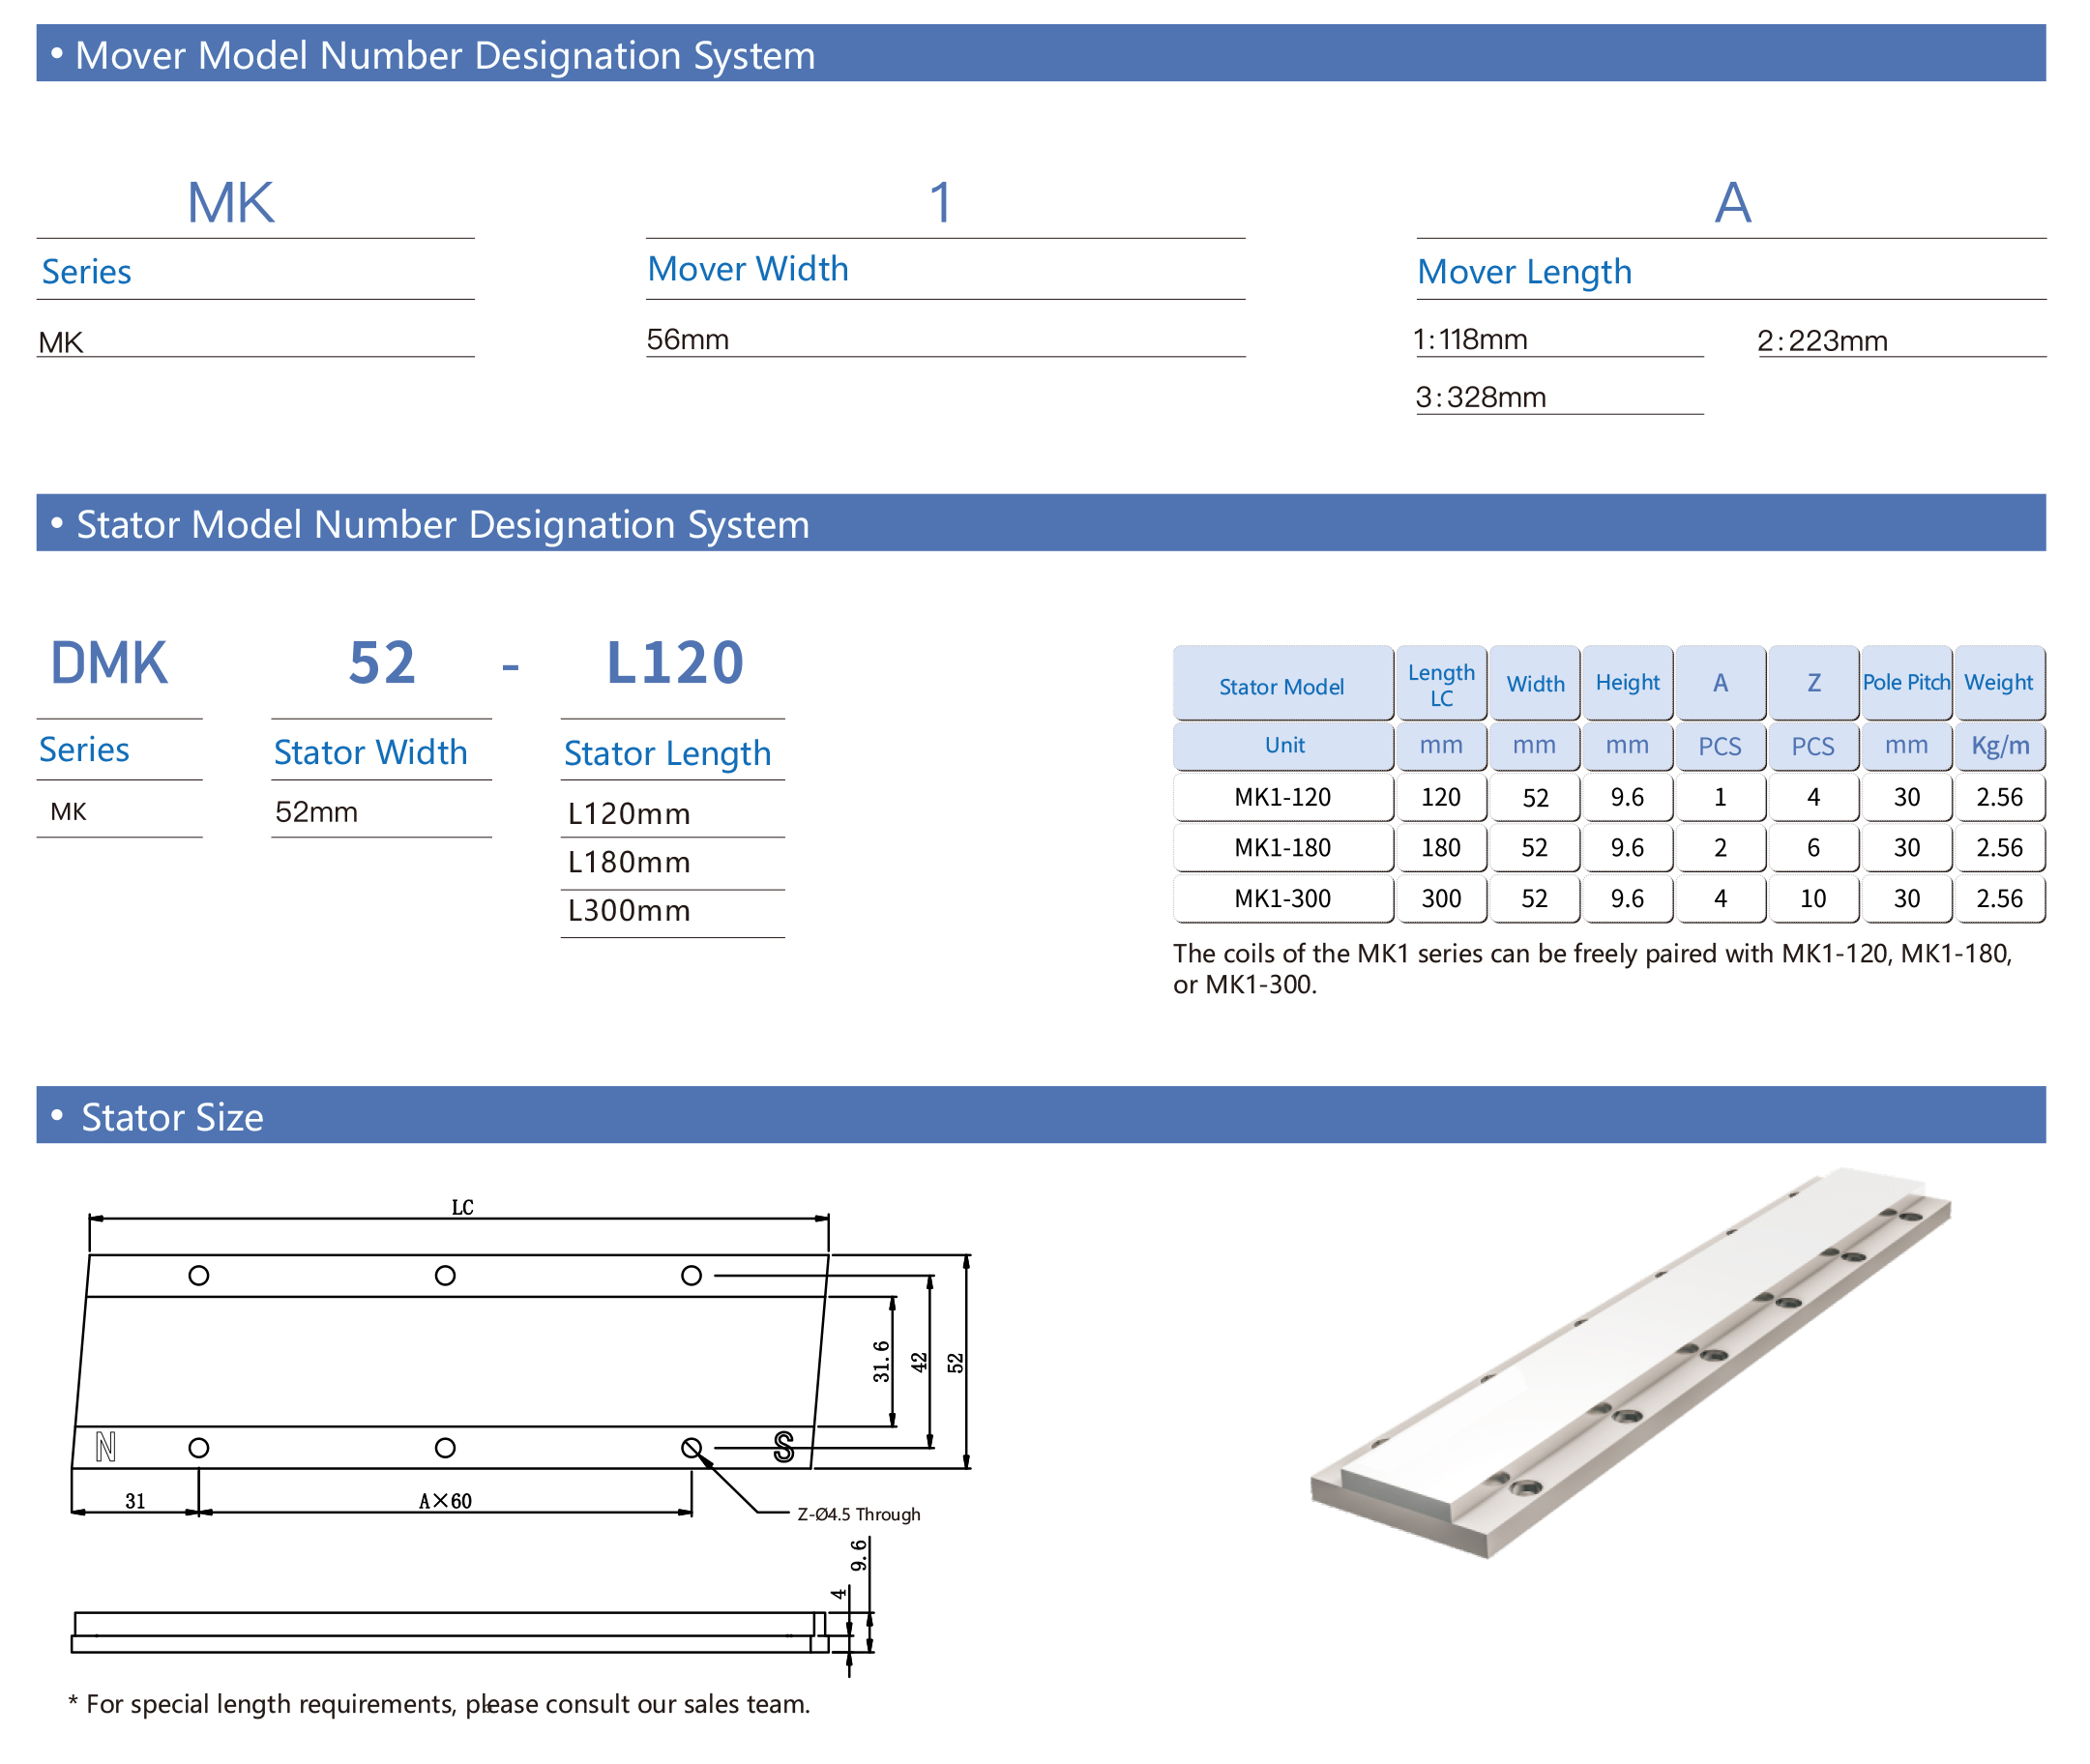Click the Z-Ø4.5 Through hole label
2090x1764 pixels.
pos(858,1514)
